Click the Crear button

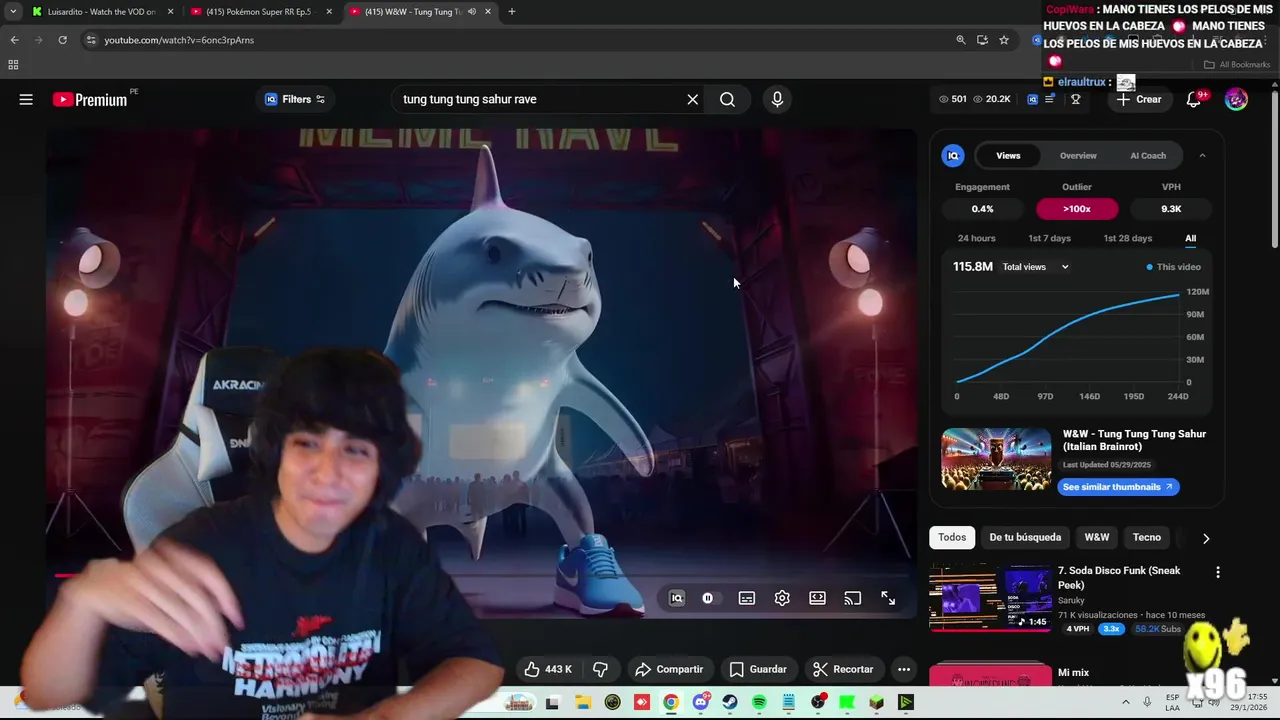1139,99
